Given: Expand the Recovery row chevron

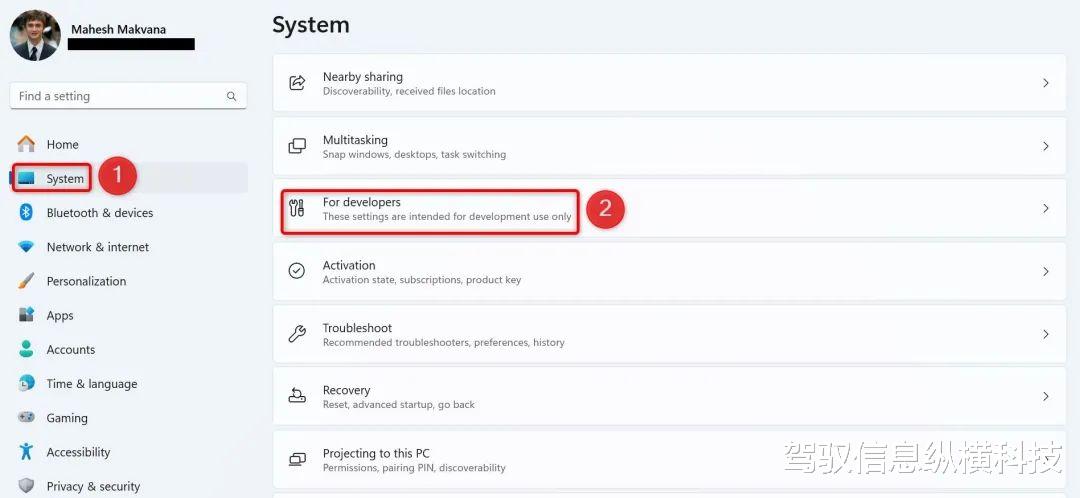Looking at the screenshot, I should (1046, 397).
